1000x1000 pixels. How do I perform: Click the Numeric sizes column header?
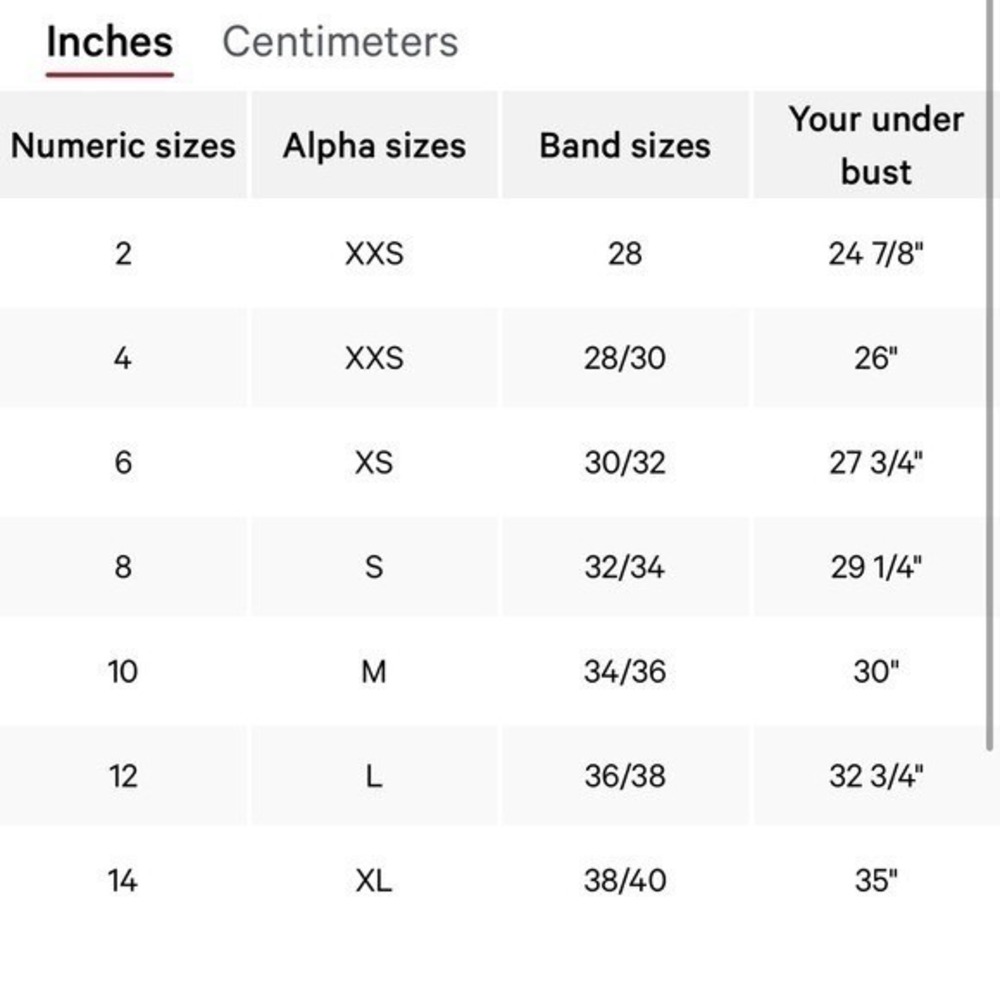click(123, 145)
